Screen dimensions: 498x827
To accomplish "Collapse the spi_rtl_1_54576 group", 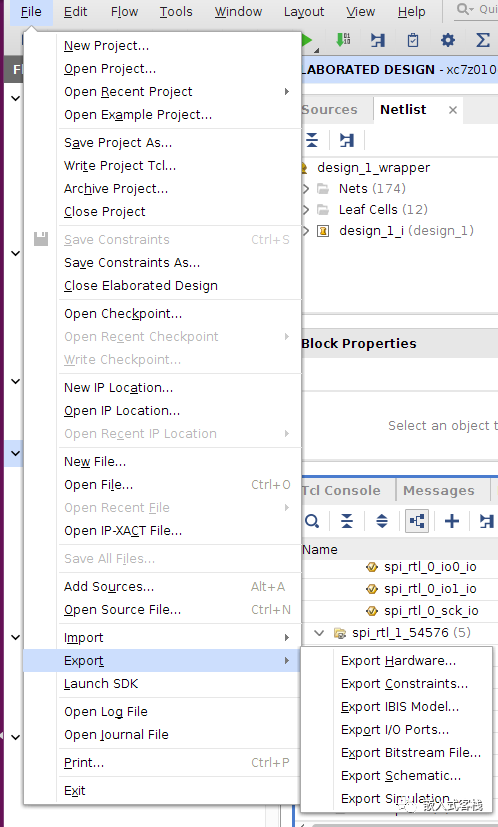I will pos(319,632).
